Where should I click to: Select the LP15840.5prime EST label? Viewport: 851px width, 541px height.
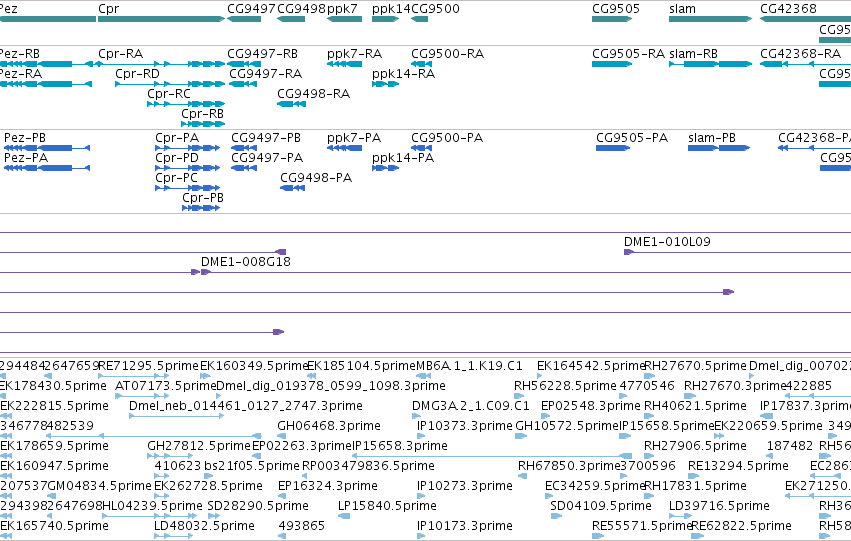coord(387,506)
